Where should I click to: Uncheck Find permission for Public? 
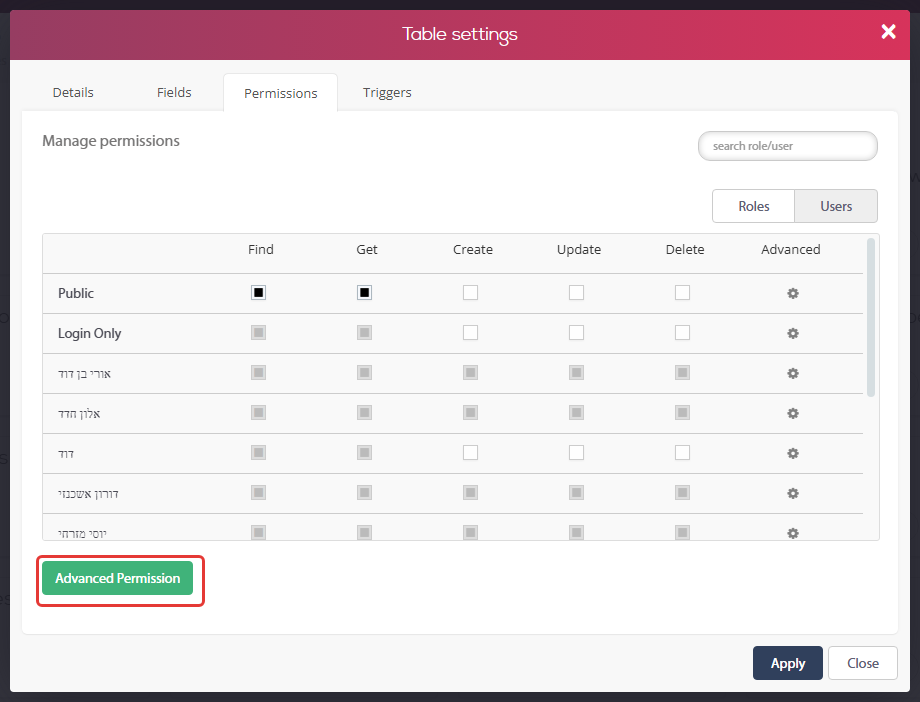[258, 292]
